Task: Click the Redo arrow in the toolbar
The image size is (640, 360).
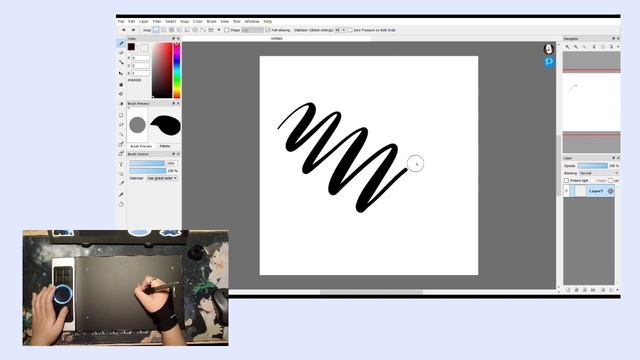Action: [133, 30]
